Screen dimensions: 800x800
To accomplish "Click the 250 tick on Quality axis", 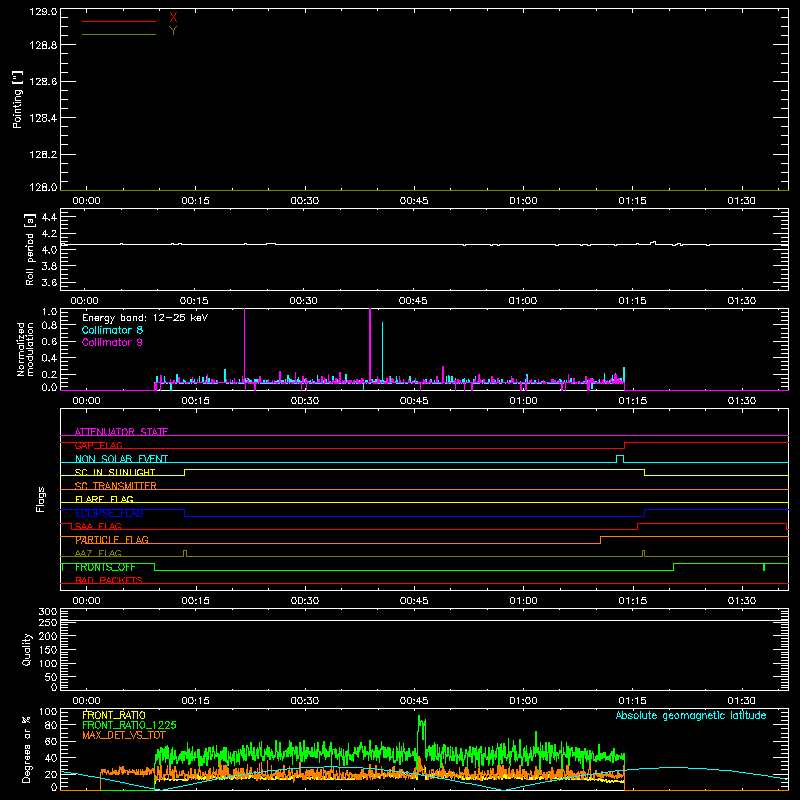I will (x=47, y=622).
